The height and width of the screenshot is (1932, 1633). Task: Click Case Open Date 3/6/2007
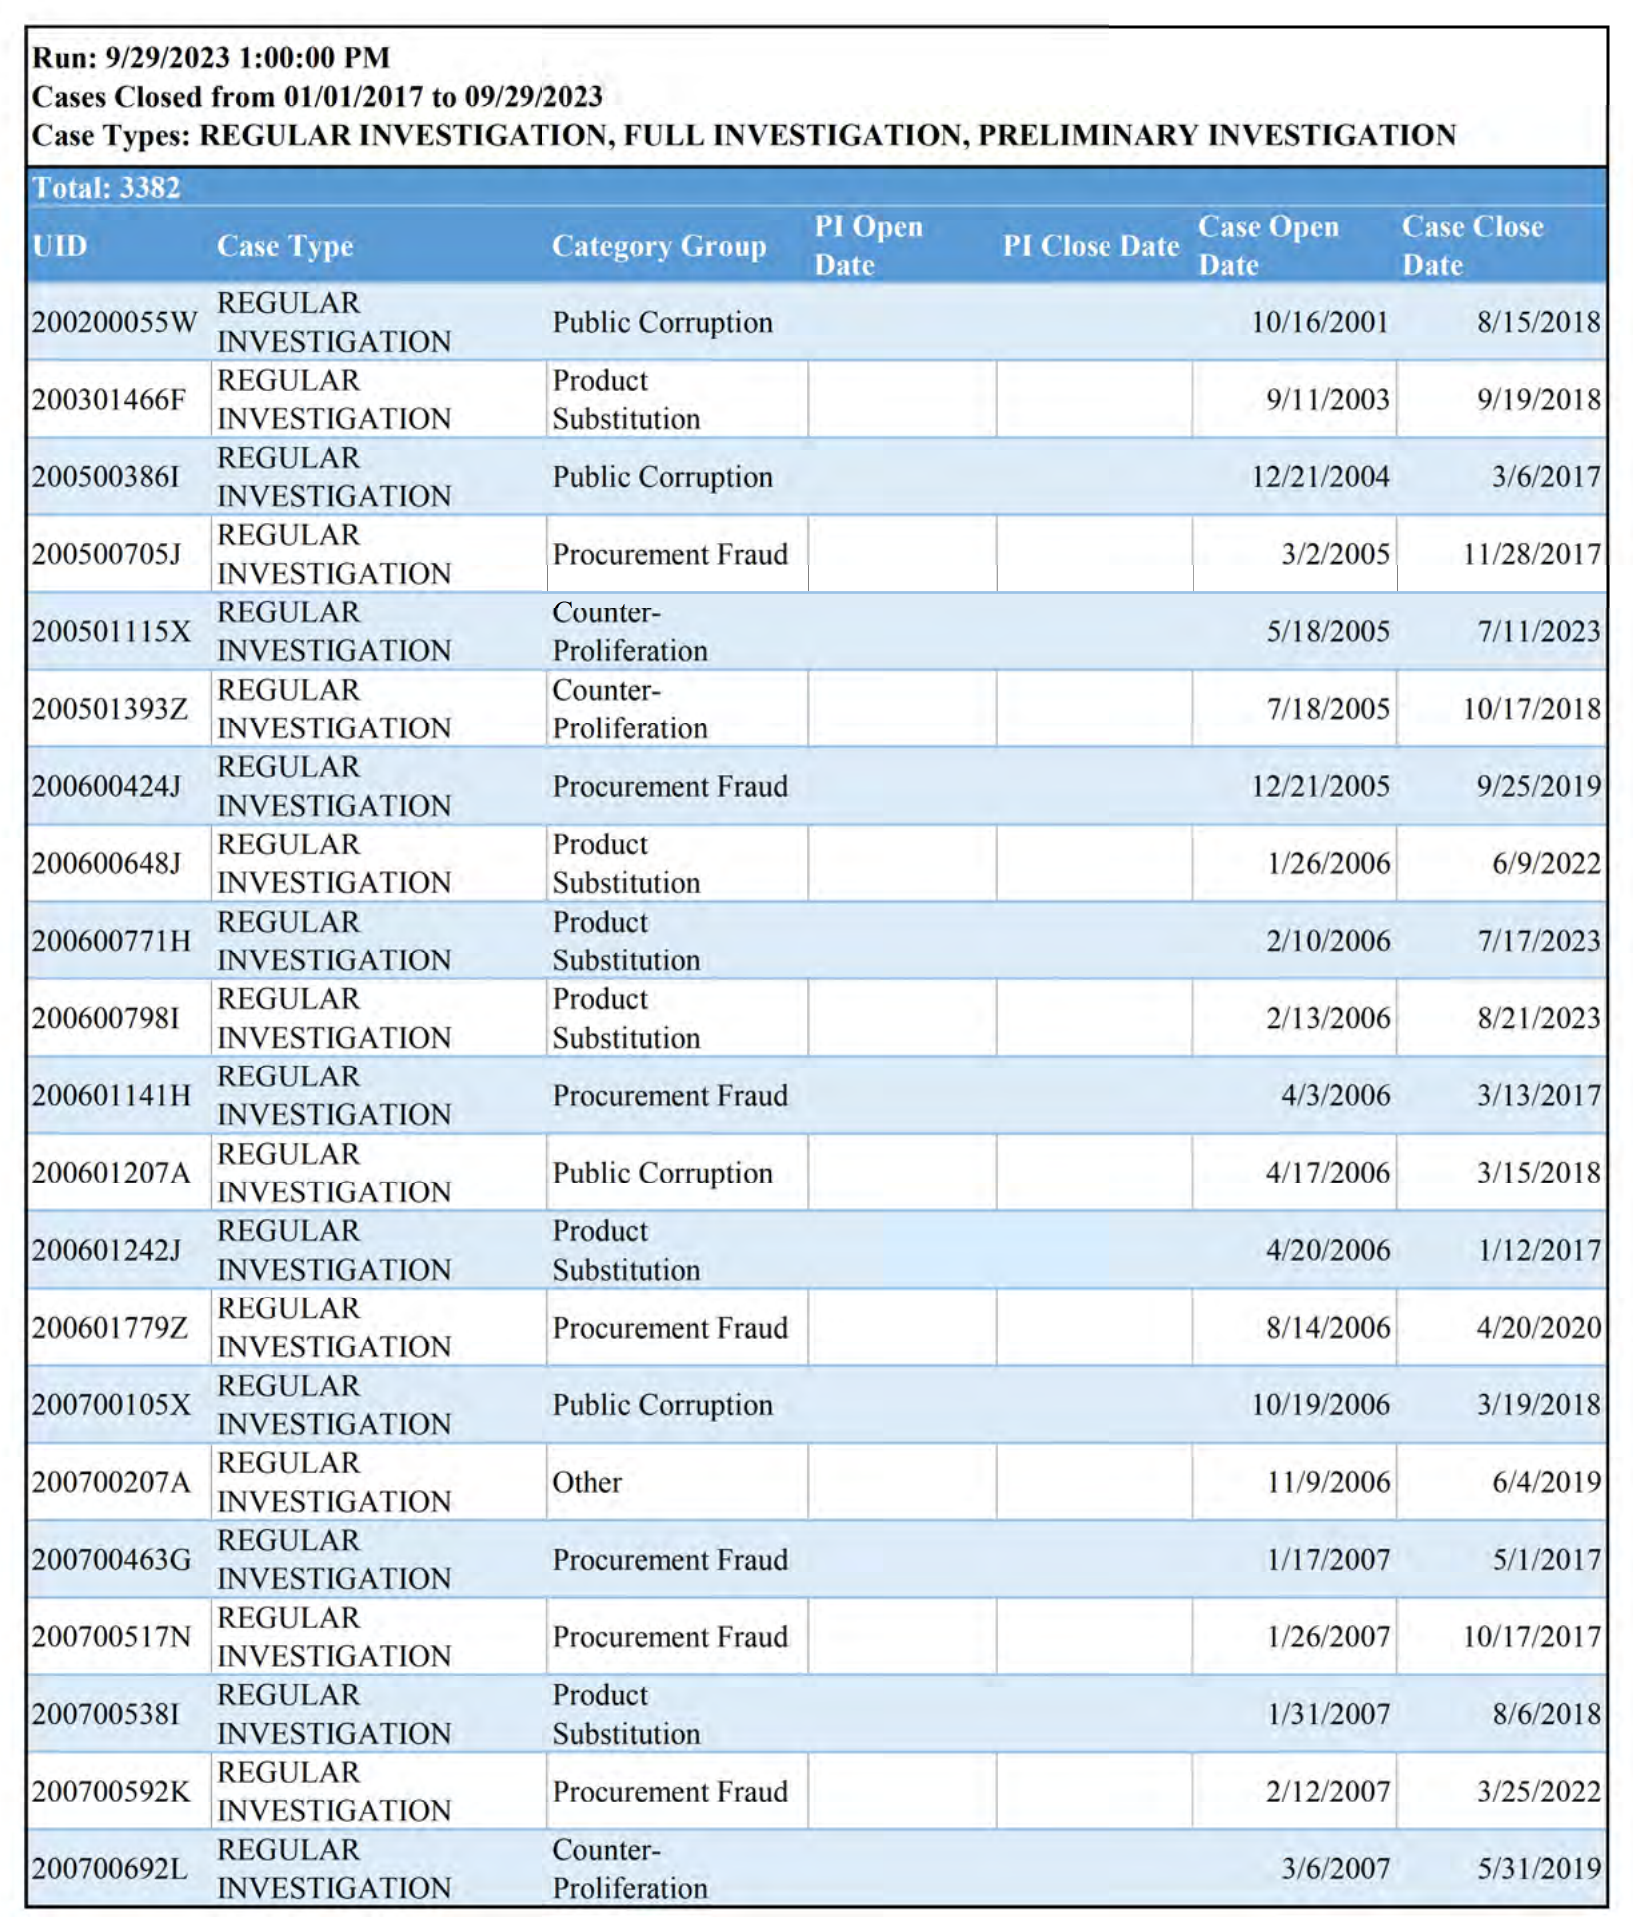point(1335,1869)
